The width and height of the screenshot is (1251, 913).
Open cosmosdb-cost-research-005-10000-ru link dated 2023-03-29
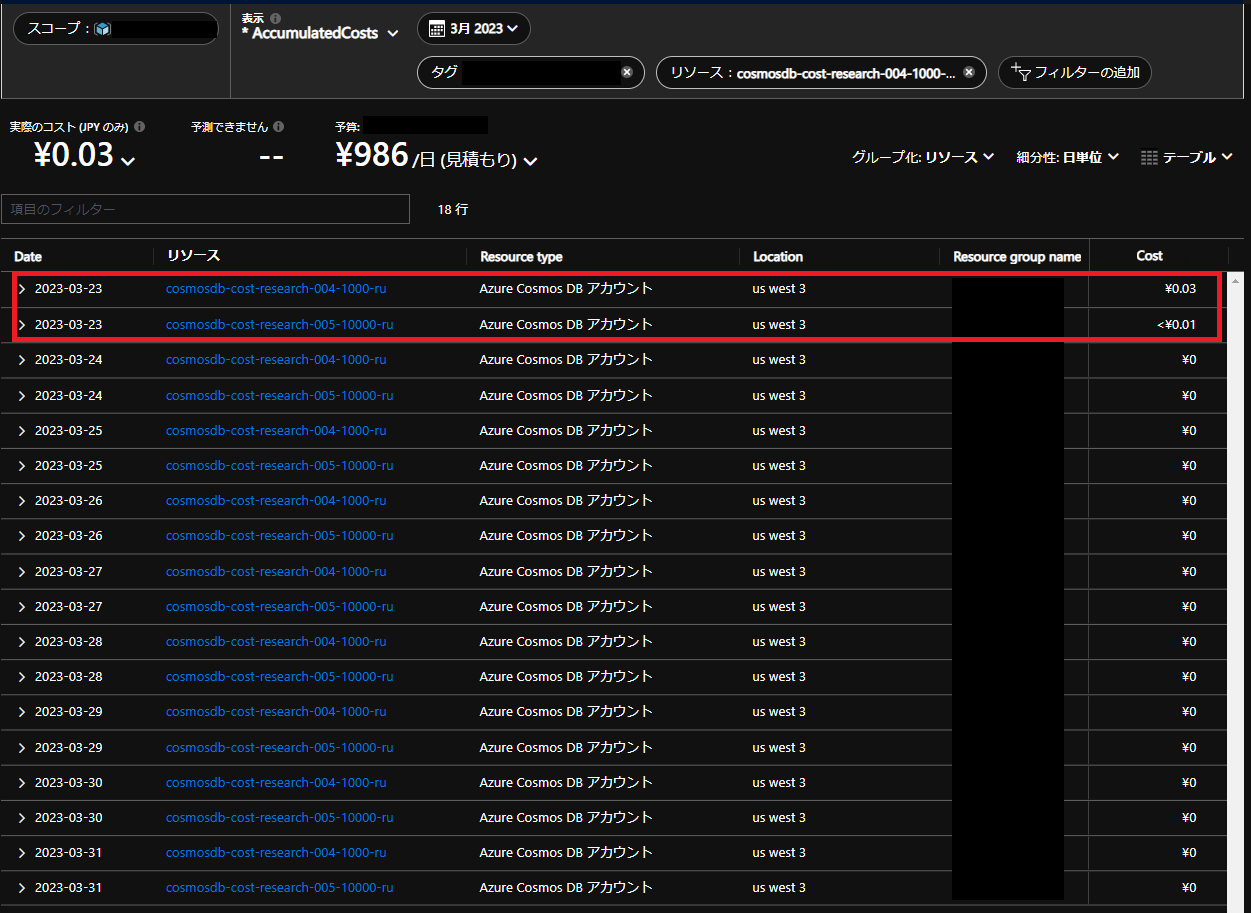(x=280, y=748)
